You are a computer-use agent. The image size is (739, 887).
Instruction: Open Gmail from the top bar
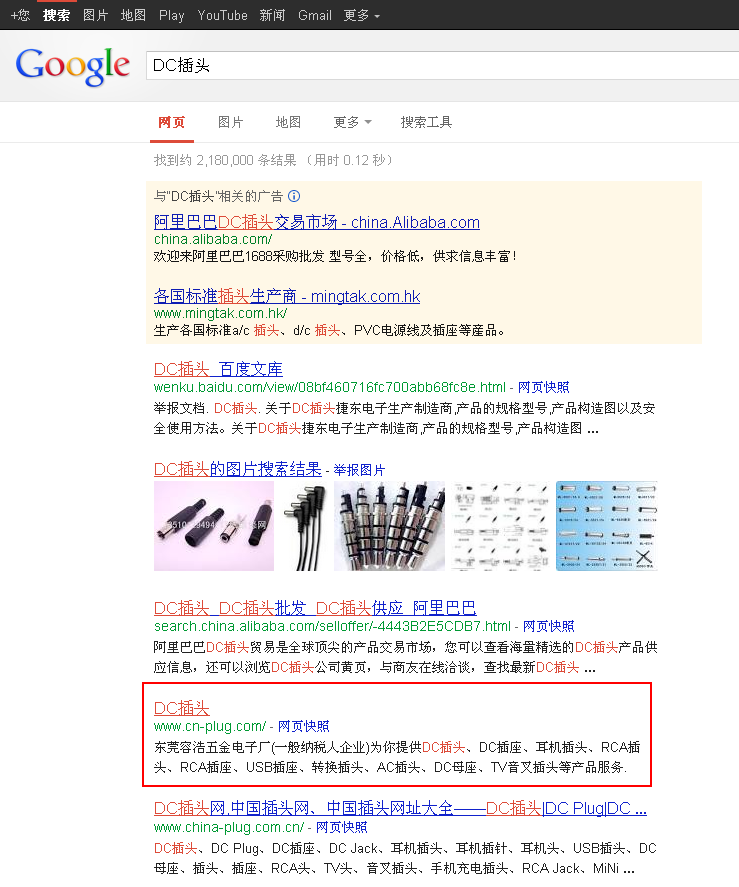pyautogui.click(x=314, y=15)
